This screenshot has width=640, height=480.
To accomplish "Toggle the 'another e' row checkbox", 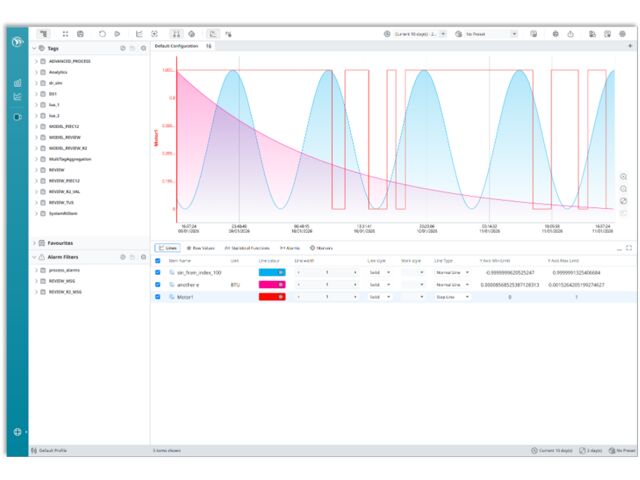I will (158, 285).
